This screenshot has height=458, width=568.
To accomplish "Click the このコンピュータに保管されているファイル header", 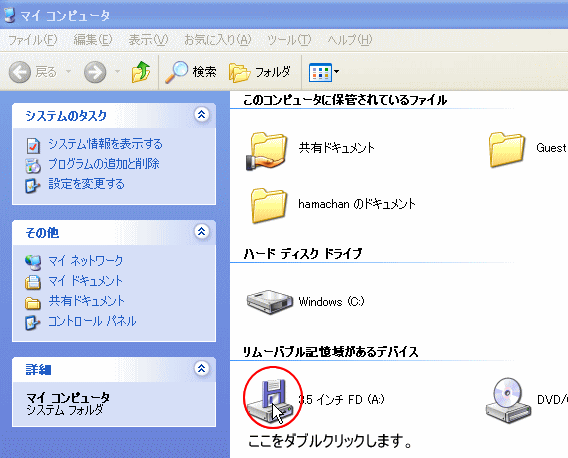I will click(x=345, y=100).
